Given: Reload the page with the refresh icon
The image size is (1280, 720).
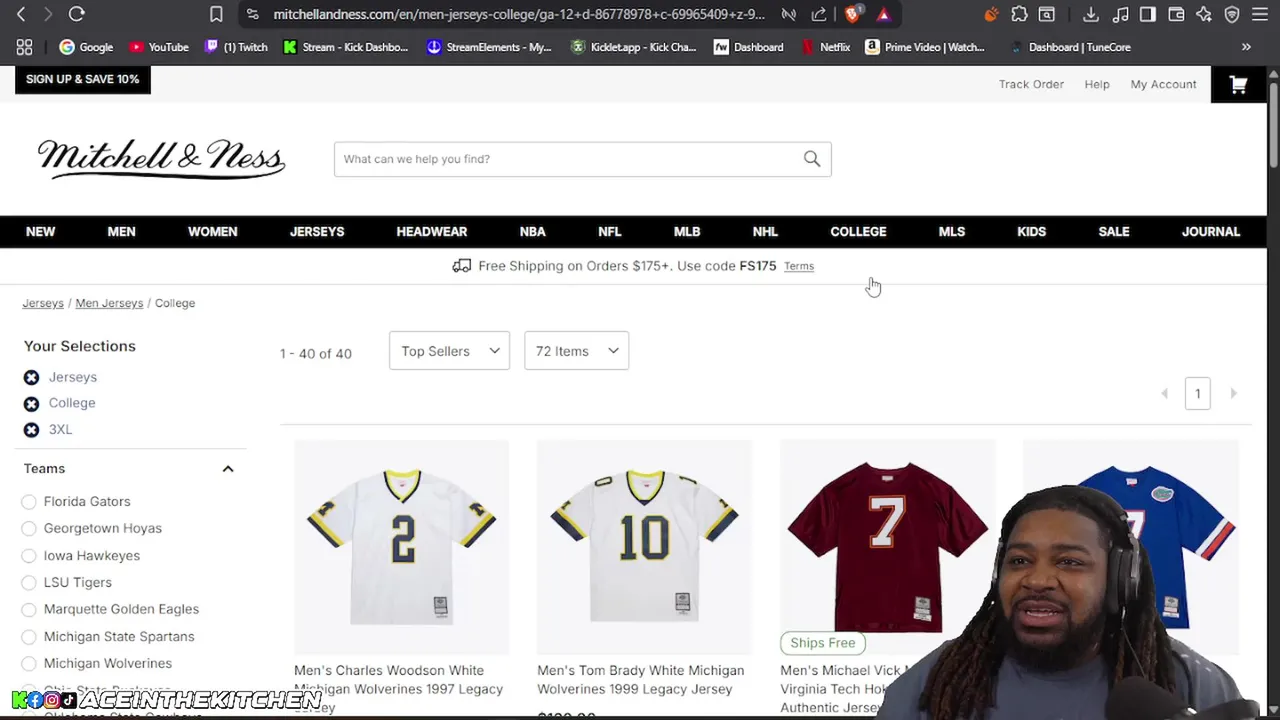Looking at the screenshot, I should pos(76,14).
